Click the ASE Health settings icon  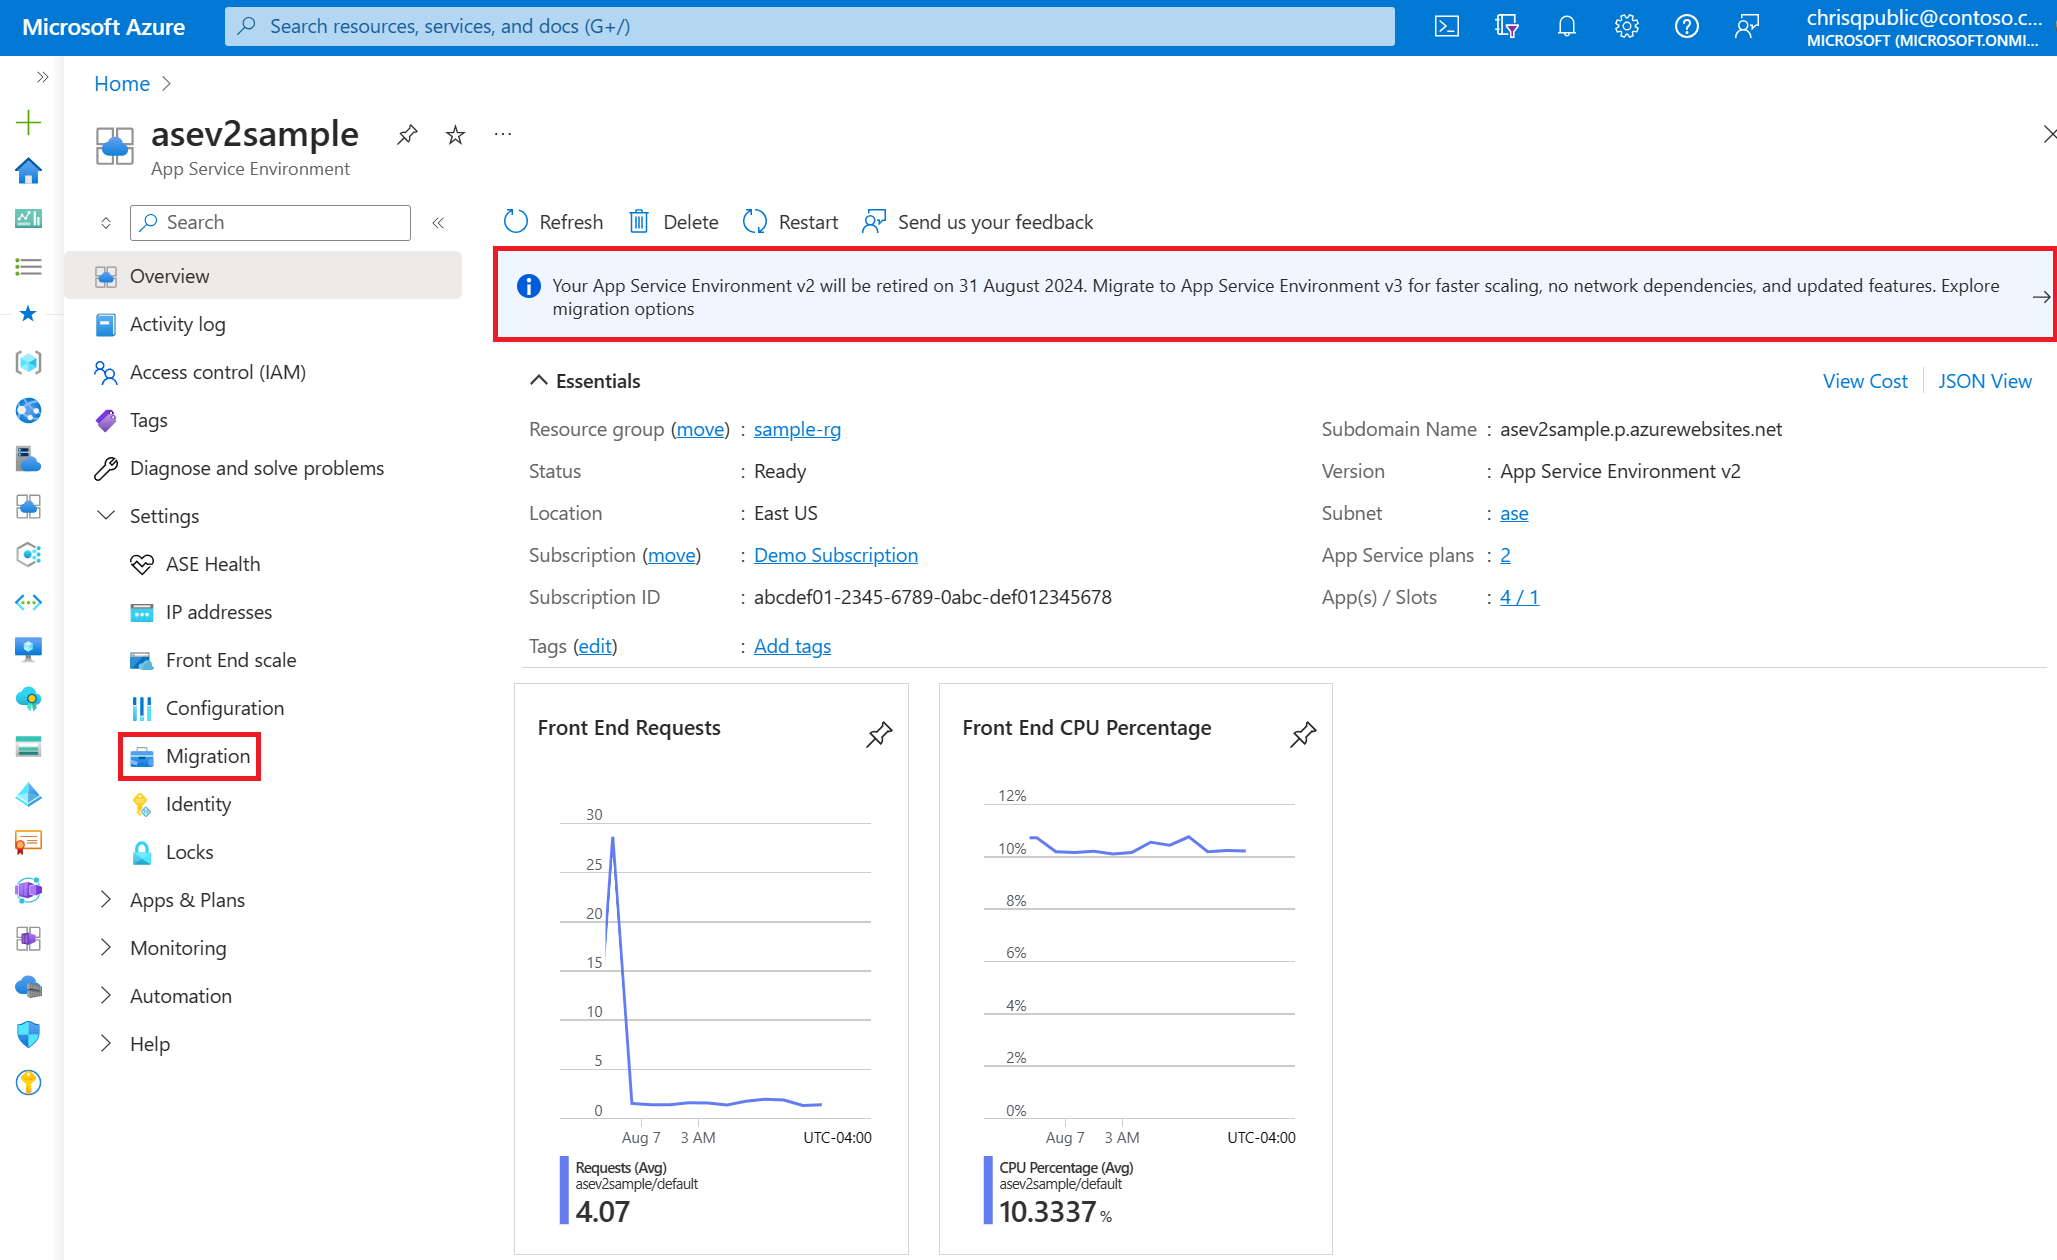(x=143, y=562)
